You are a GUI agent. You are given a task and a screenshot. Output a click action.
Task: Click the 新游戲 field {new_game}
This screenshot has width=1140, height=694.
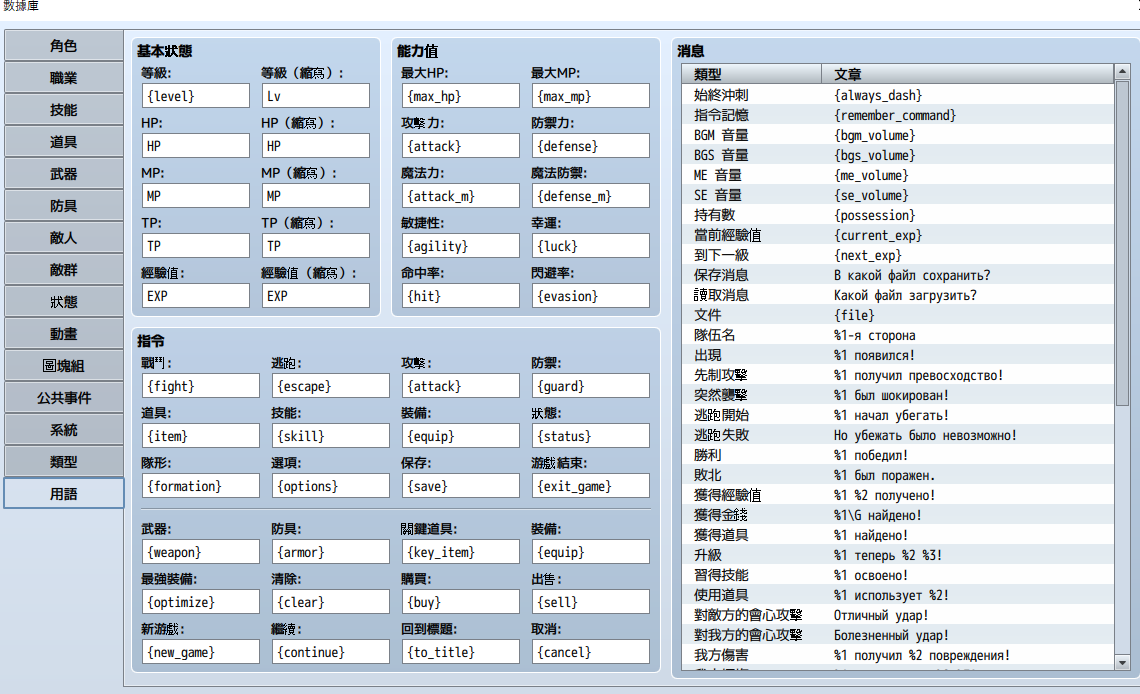tap(201, 653)
